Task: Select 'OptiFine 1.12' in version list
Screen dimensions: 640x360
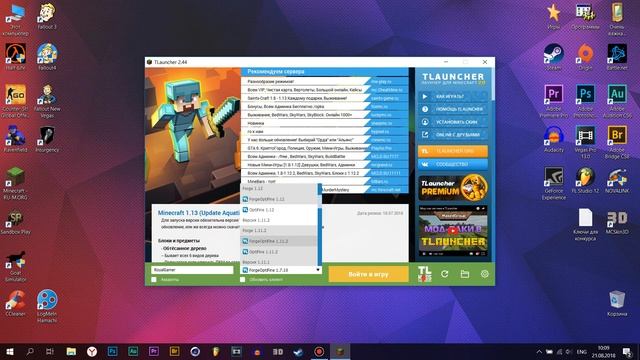Action: 279,210
